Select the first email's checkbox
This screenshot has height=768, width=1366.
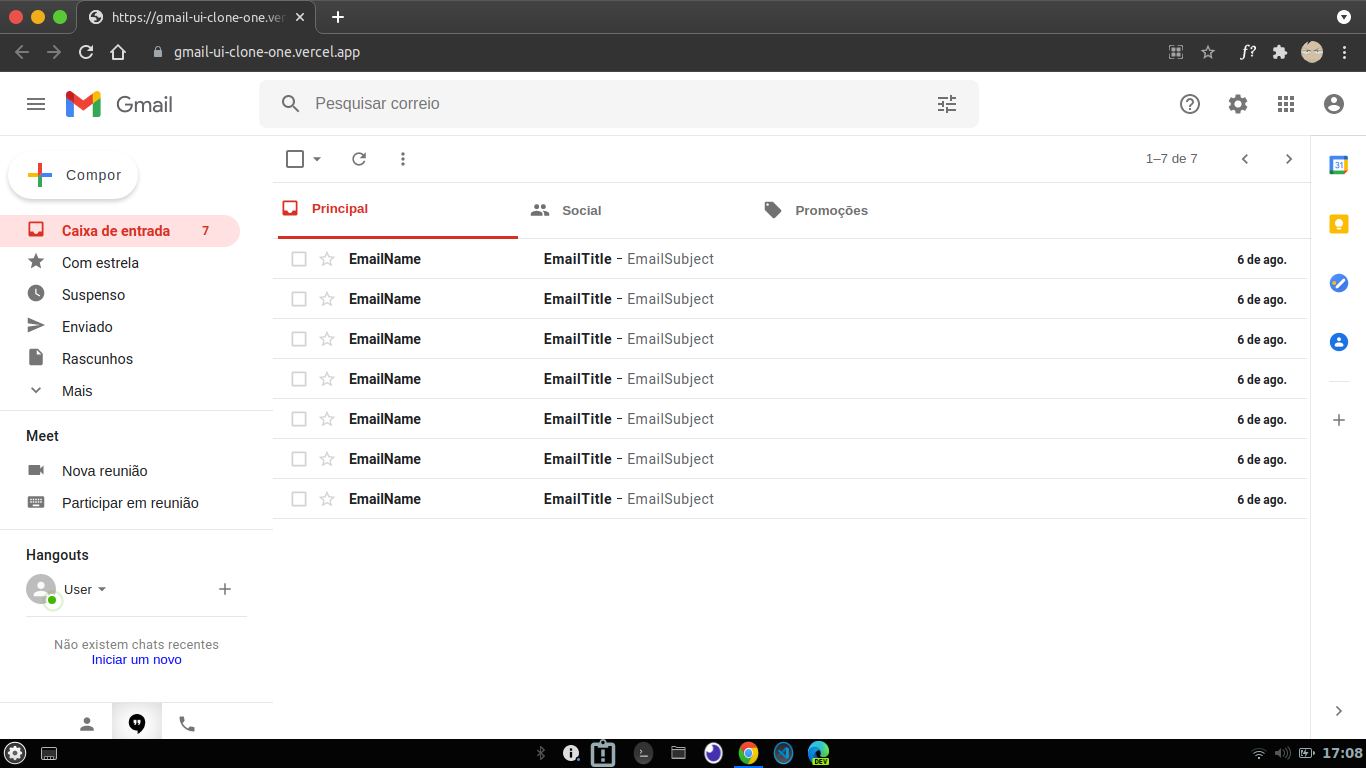297,258
